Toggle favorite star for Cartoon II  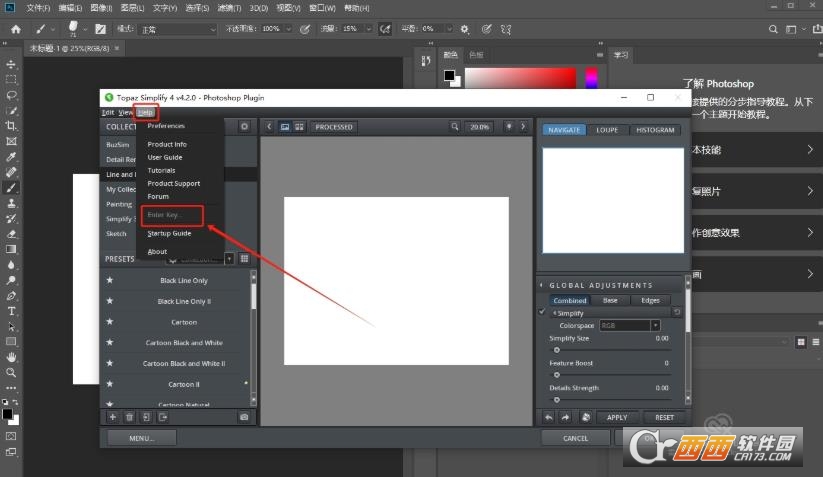click(110, 384)
